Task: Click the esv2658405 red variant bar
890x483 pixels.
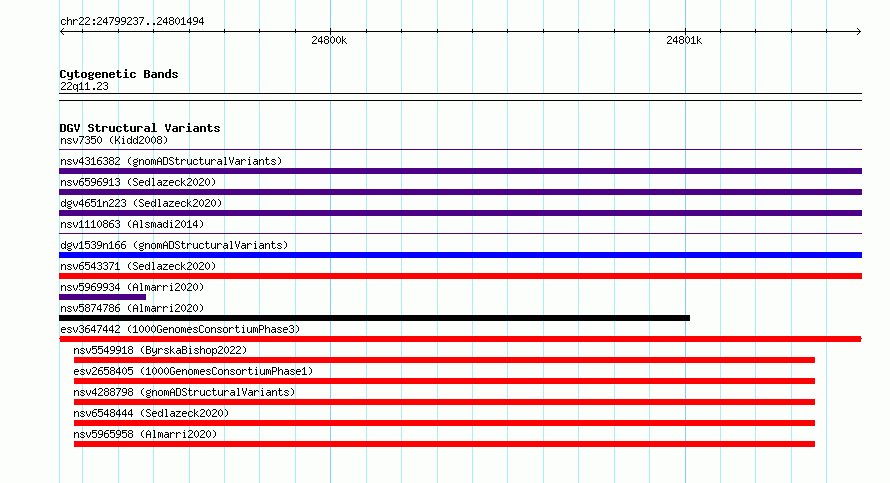Action: [444, 381]
